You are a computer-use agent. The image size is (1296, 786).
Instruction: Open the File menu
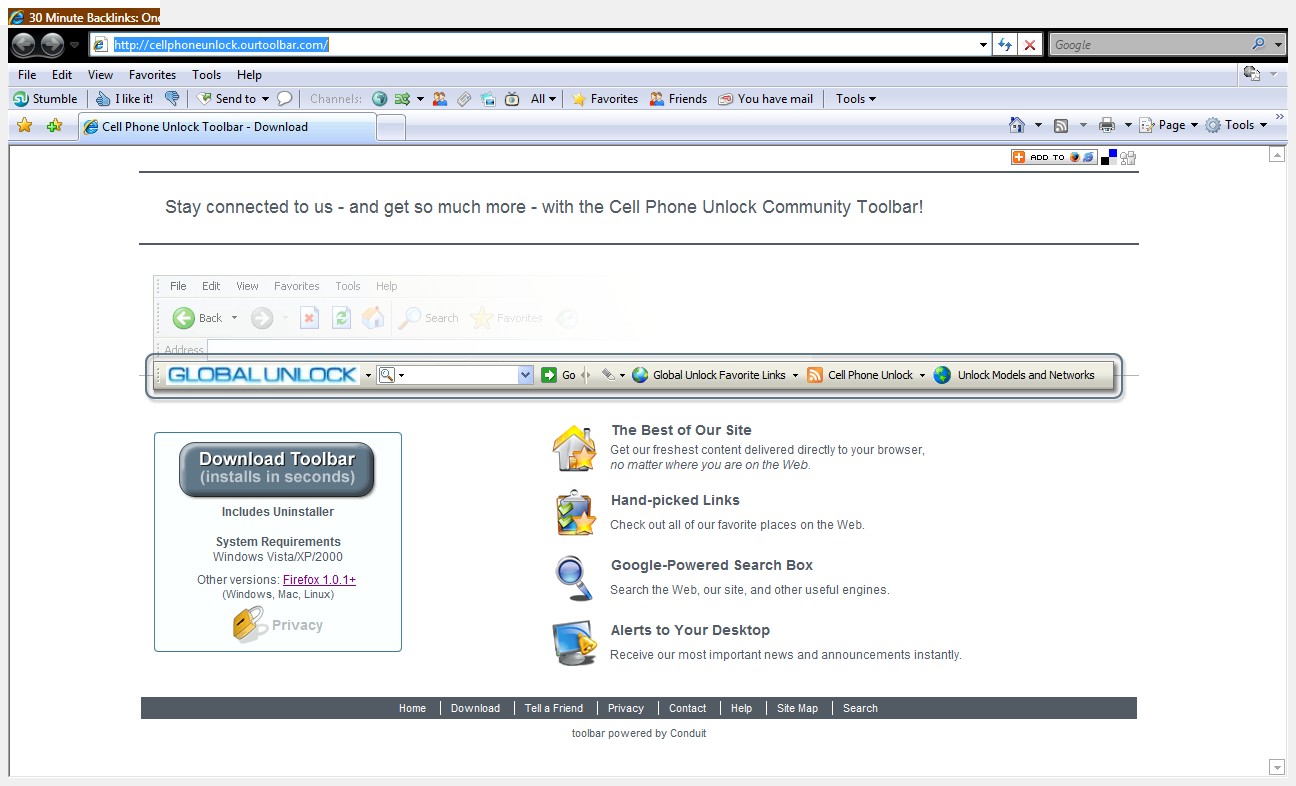click(27, 75)
